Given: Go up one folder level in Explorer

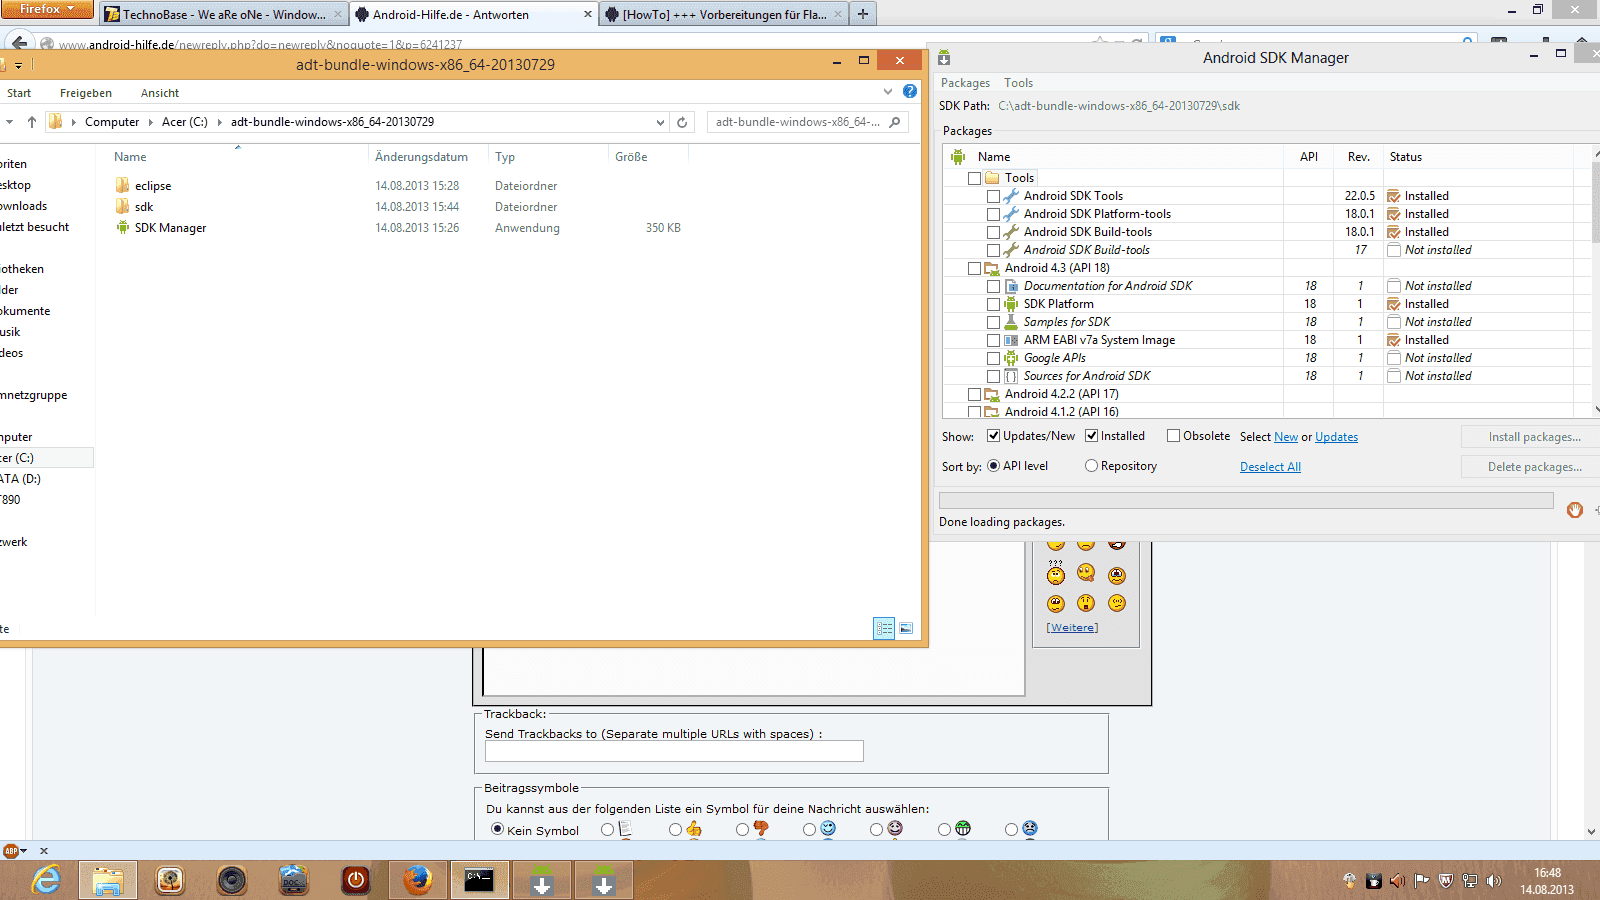Looking at the screenshot, I should 32,122.
